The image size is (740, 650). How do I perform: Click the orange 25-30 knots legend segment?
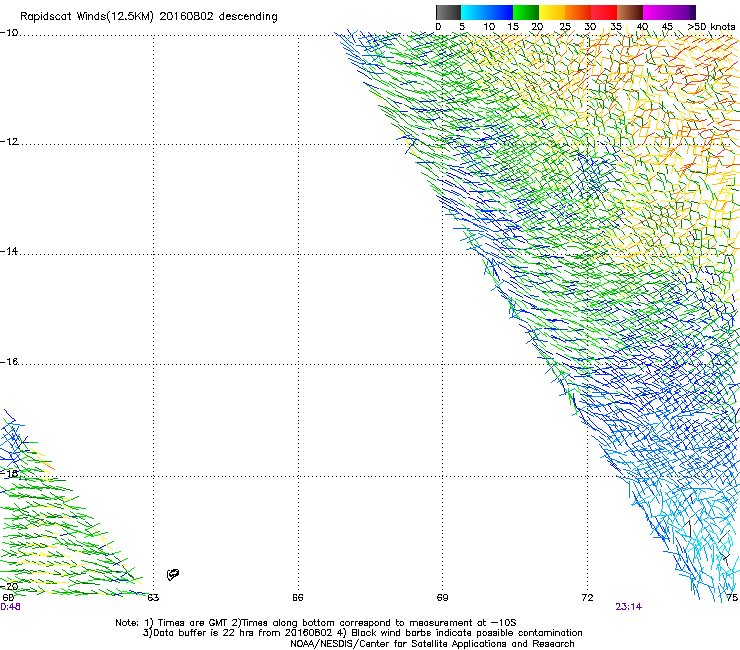pyautogui.click(x=578, y=12)
